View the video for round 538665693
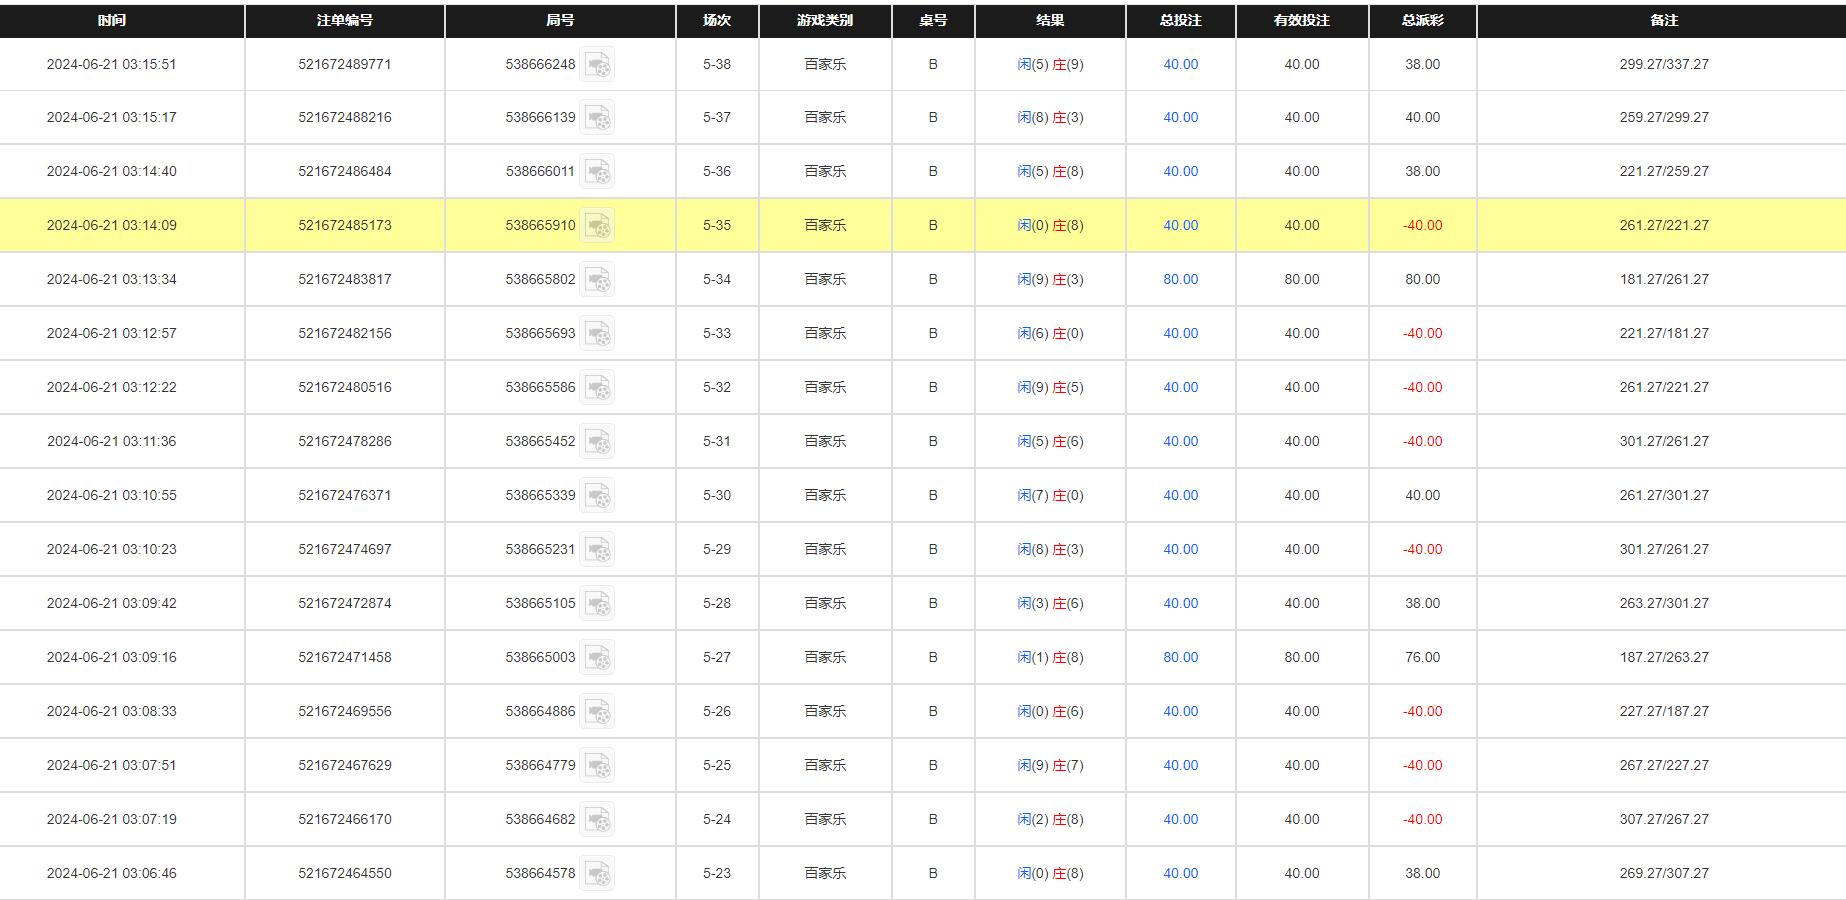The height and width of the screenshot is (900, 1846). 600,335
